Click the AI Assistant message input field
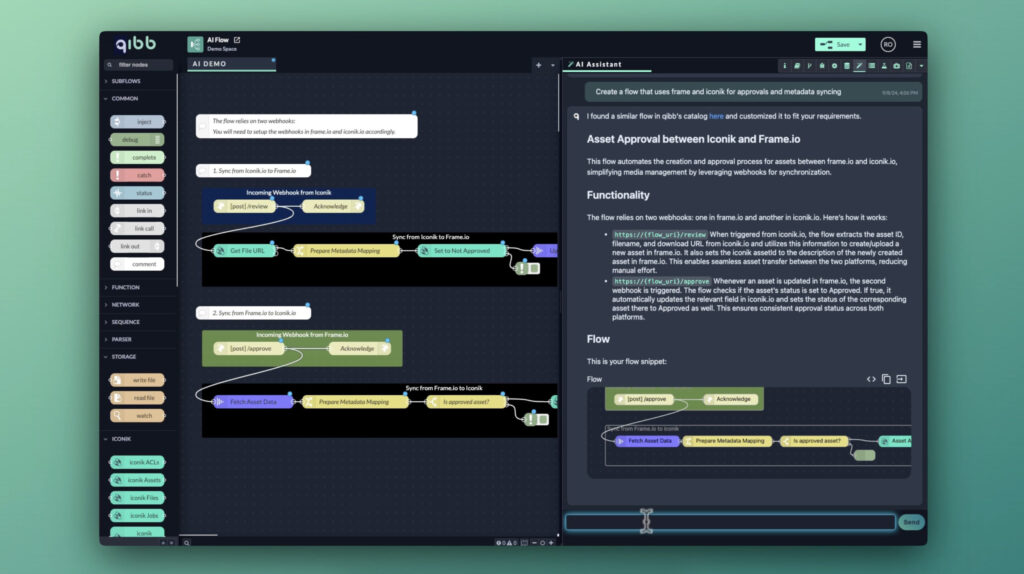 click(x=730, y=522)
